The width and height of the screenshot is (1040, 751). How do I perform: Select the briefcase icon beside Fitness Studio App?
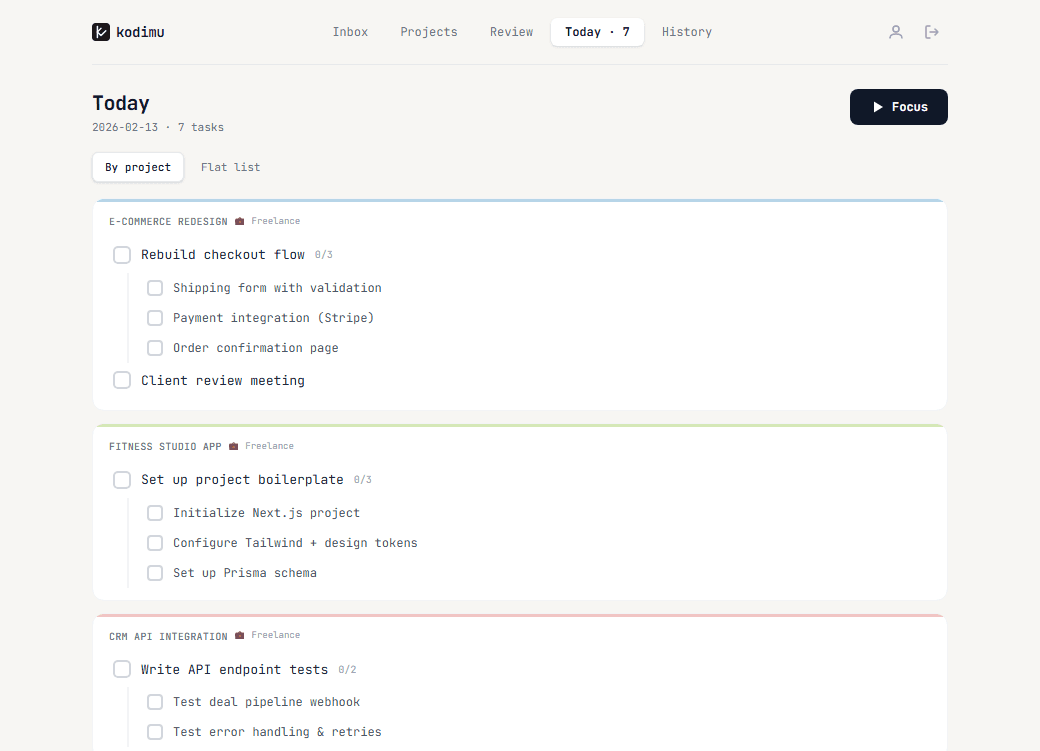(232, 446)
